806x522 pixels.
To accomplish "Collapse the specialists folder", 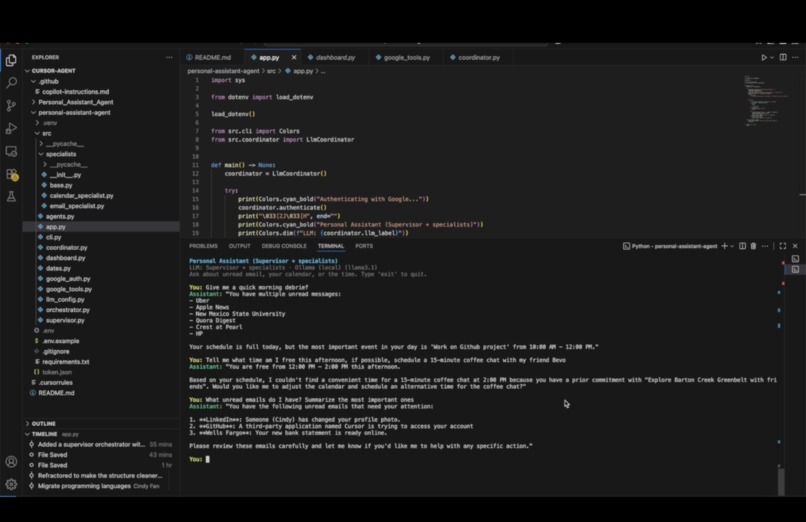I will pos(61,154).
